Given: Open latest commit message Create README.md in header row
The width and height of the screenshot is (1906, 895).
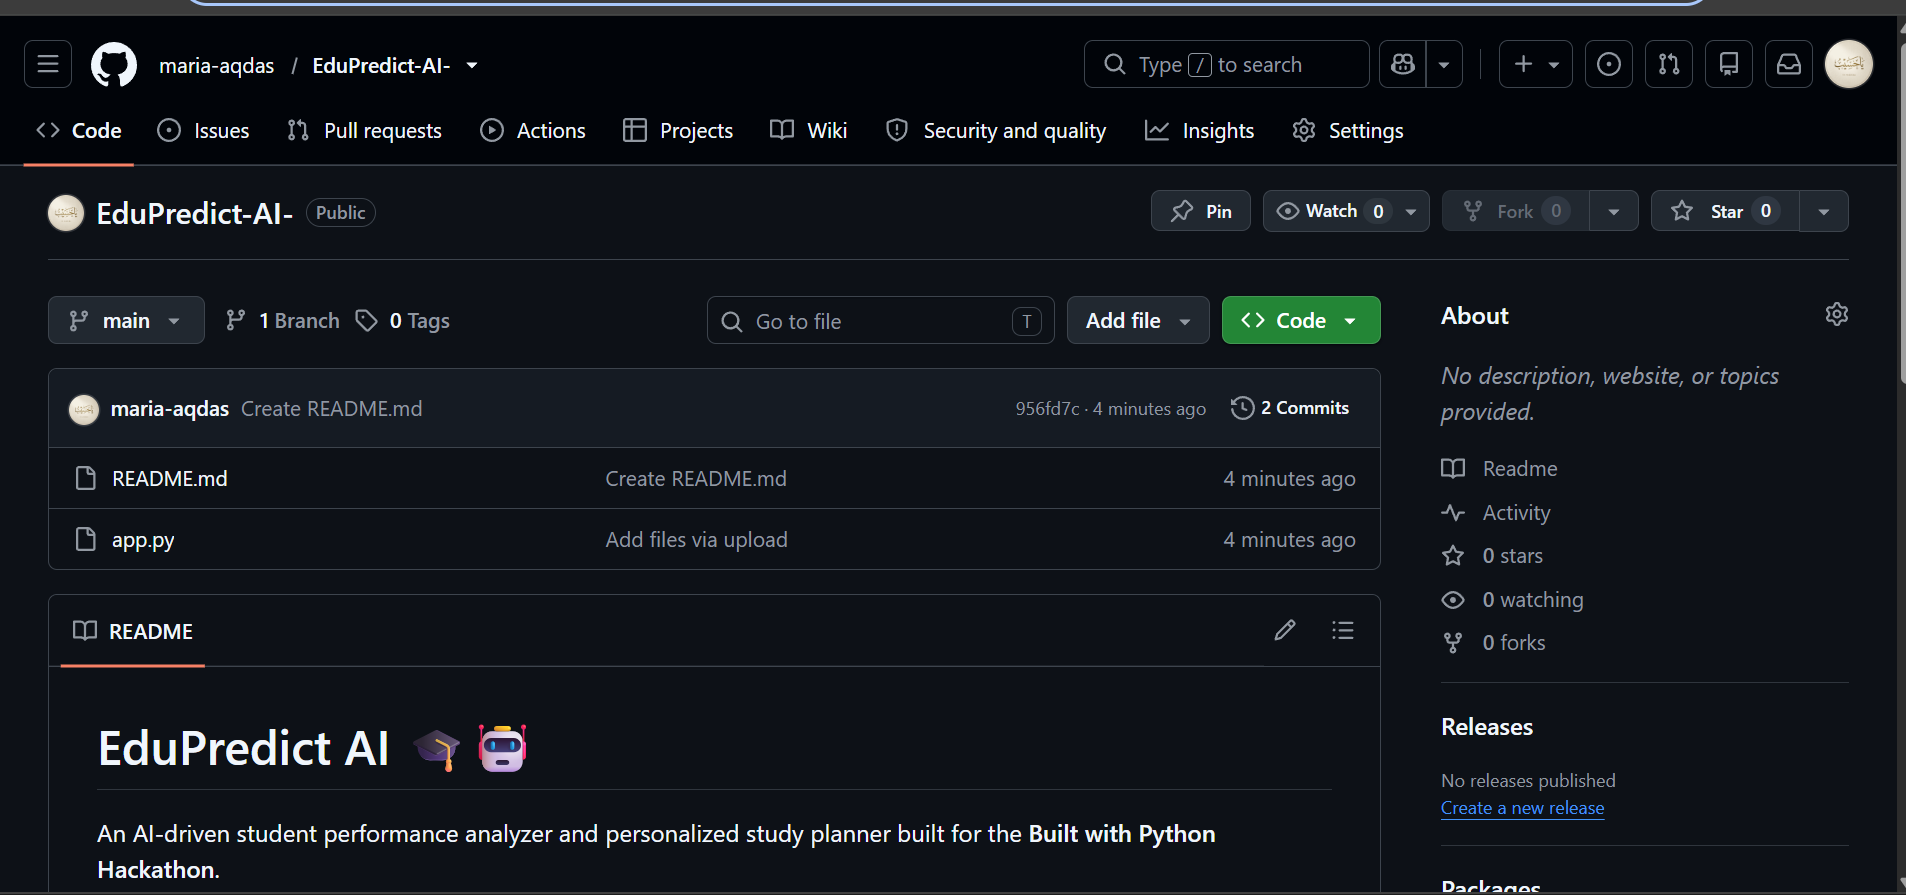Looking at the screenshot, I should pyautogui.click(x=332, y=409).
